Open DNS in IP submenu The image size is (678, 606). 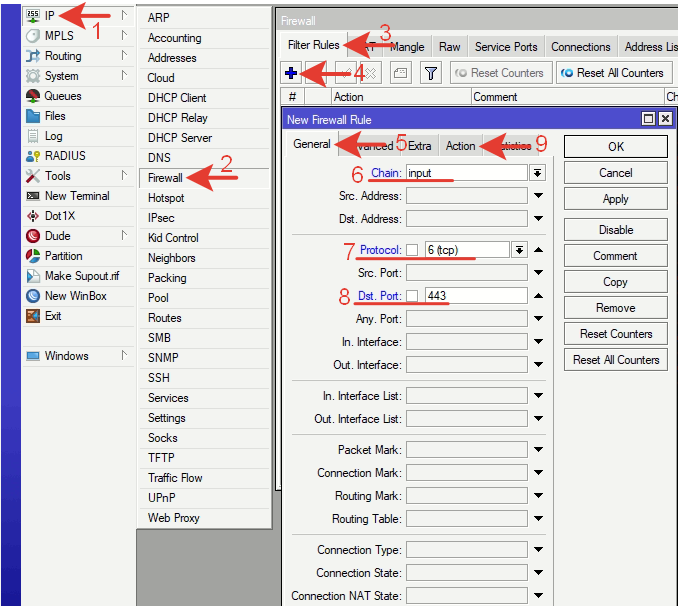205,158
